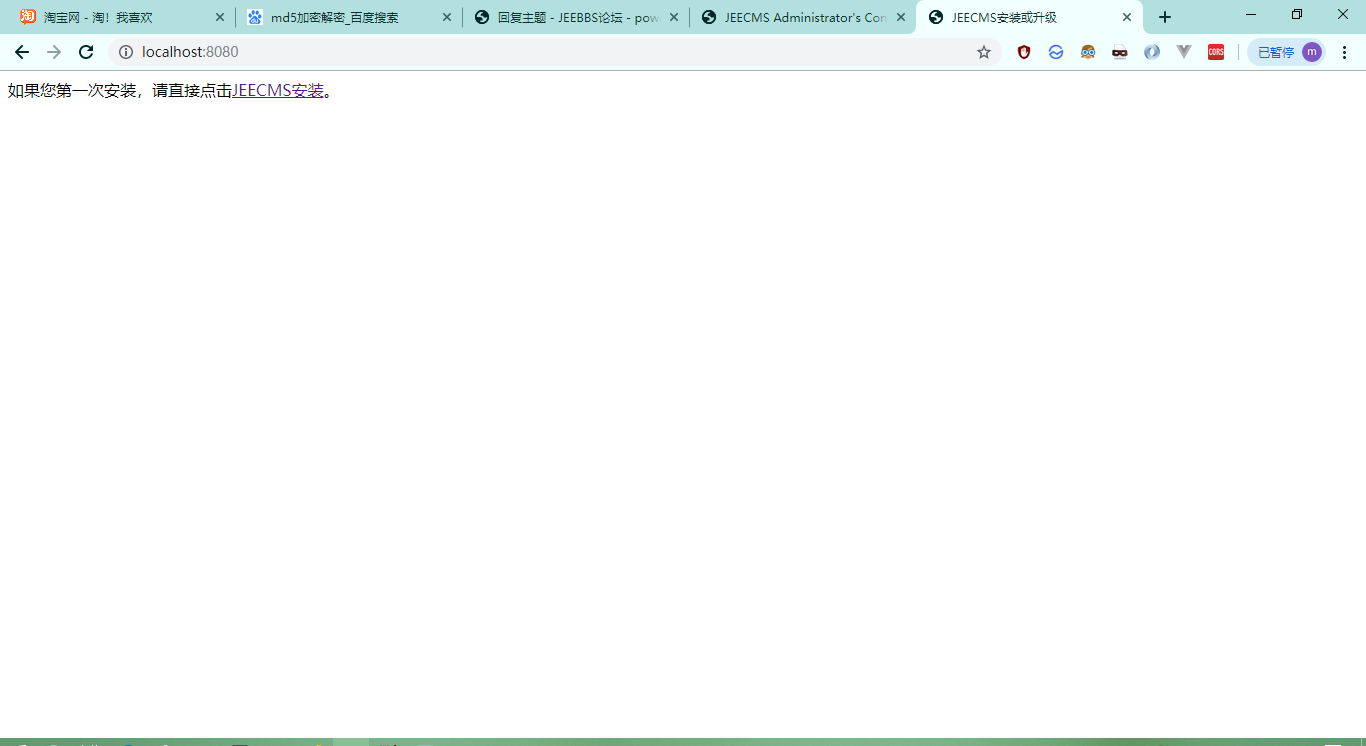This screenshot has width=1366, height=746.
Task: Close the JEECMS安装或升级 tab
Action: (x=1127, y=17)
